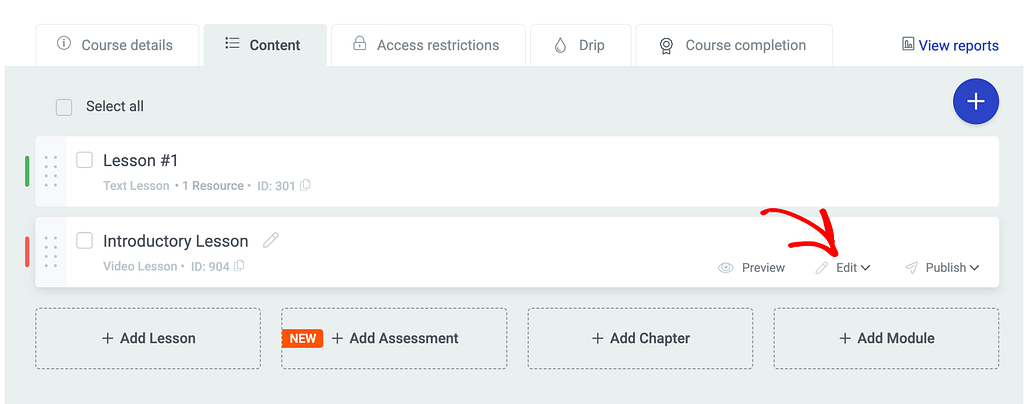Viewport: 1024px width, 404px height.
Task: Copy the Lesson #1 ID 301
Action: click(x=305, y=185)
